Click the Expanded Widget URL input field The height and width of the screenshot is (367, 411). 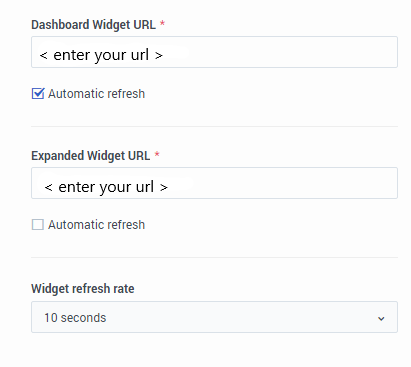coord(214,183)
